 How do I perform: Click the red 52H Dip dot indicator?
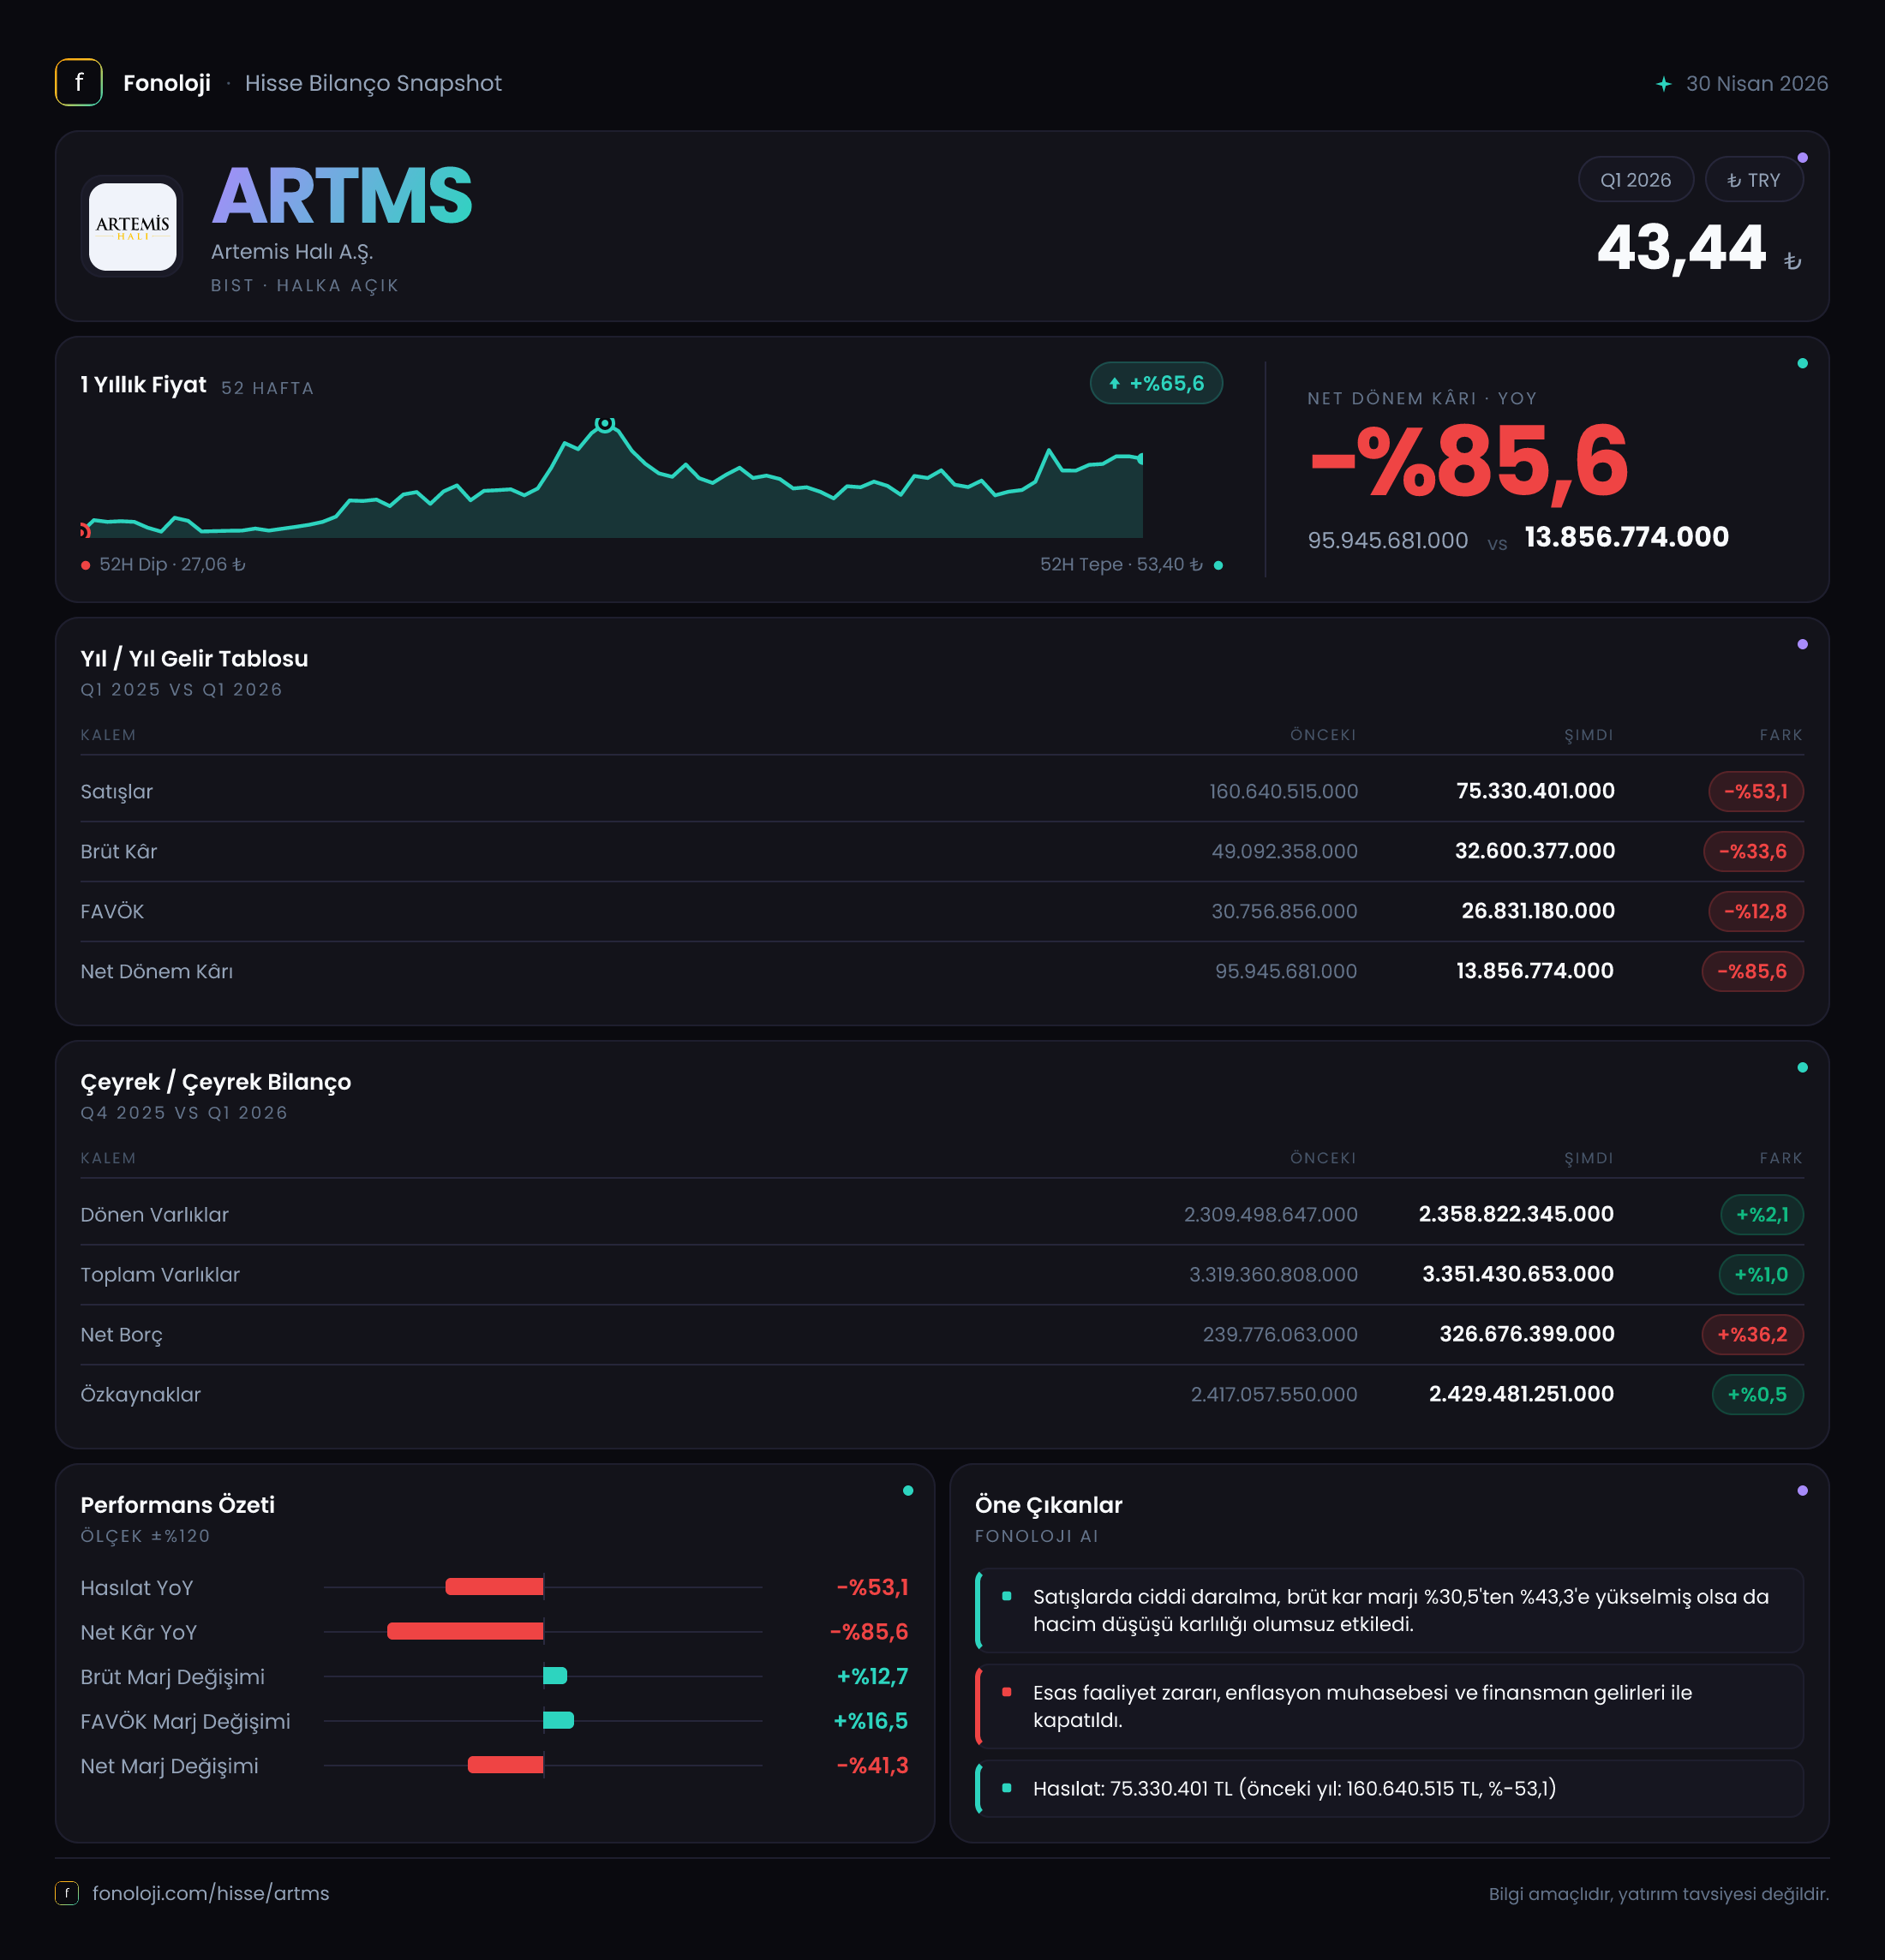click(x=86, y=565)
